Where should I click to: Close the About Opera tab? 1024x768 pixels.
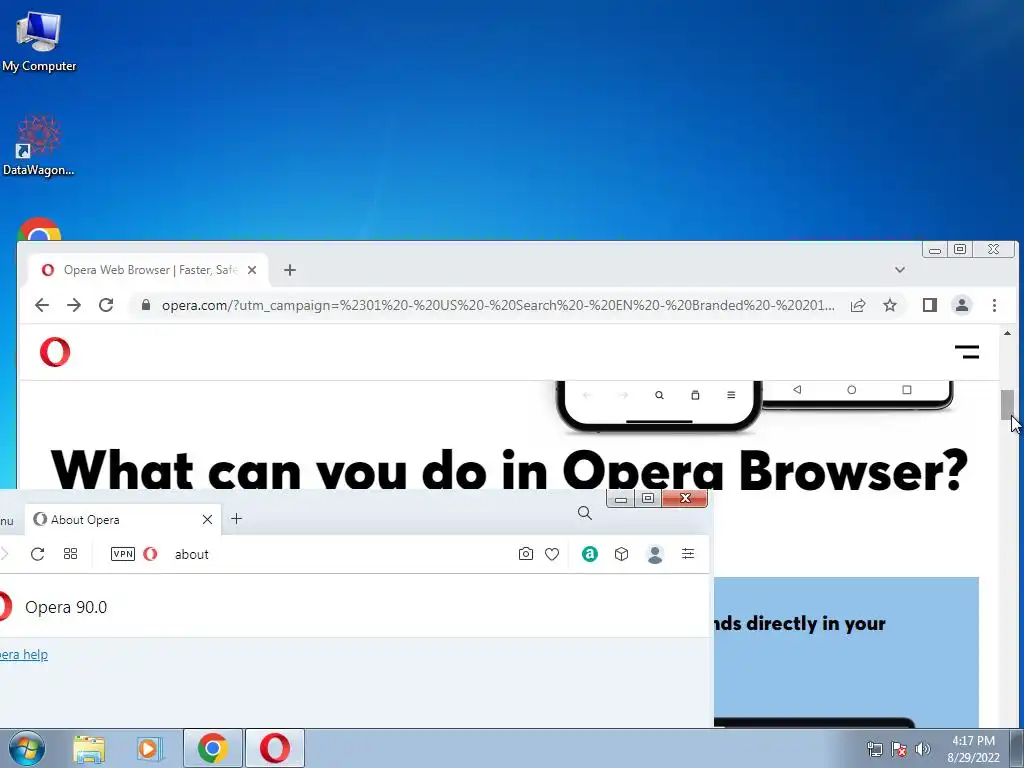point(207,519)
